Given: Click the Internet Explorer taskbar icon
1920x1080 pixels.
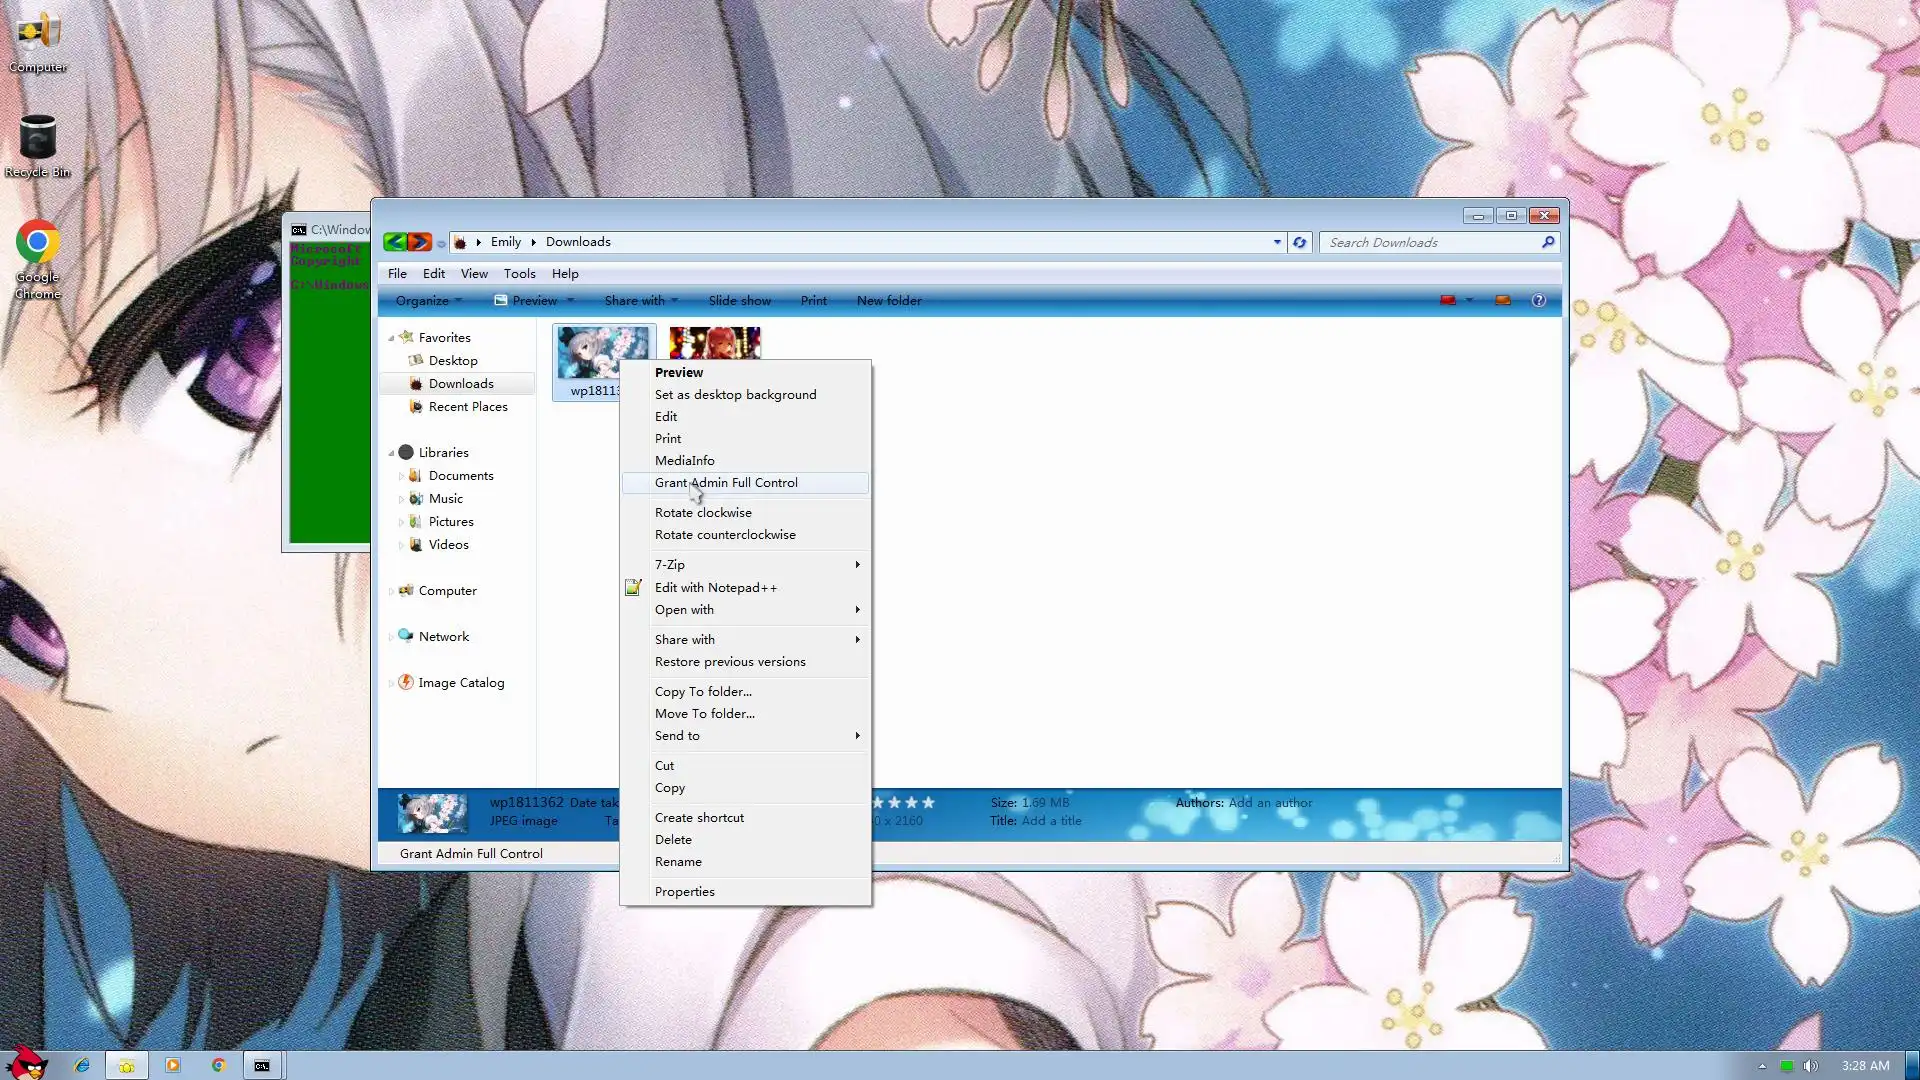Looking at the screenshot, I should (x=82, y=1065).
